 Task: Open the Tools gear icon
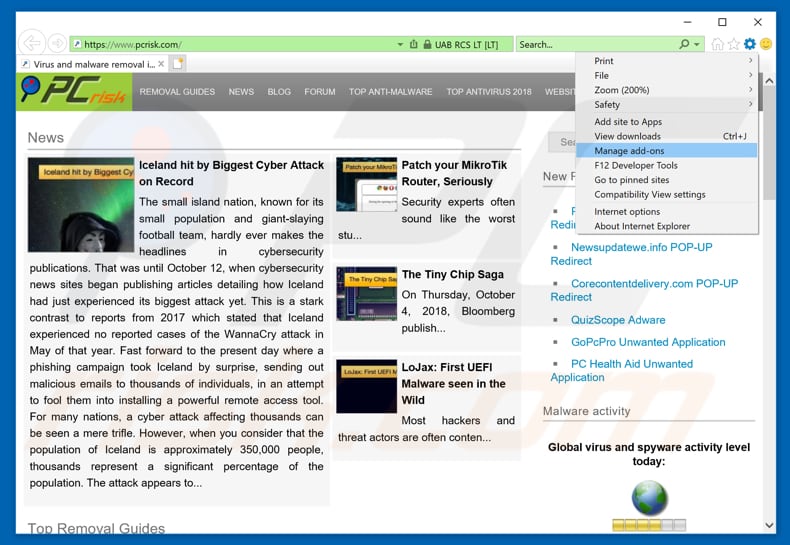tap(750, 44)
